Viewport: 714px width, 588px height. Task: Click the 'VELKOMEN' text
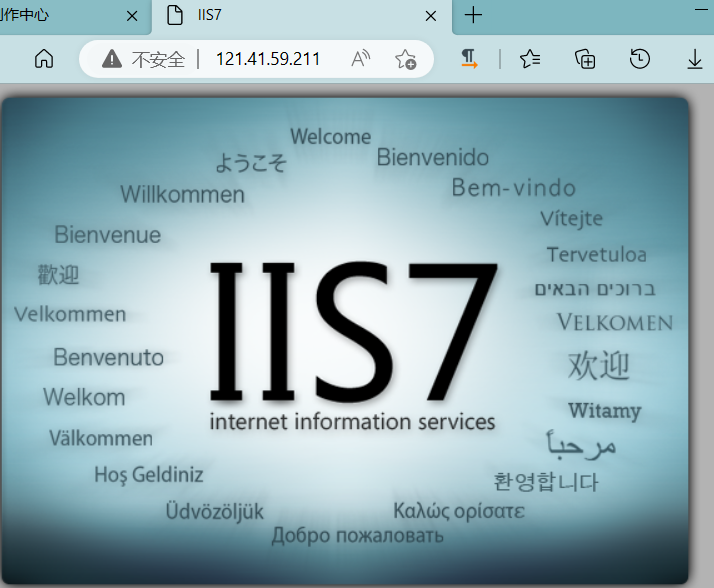(x=615, y=322)
